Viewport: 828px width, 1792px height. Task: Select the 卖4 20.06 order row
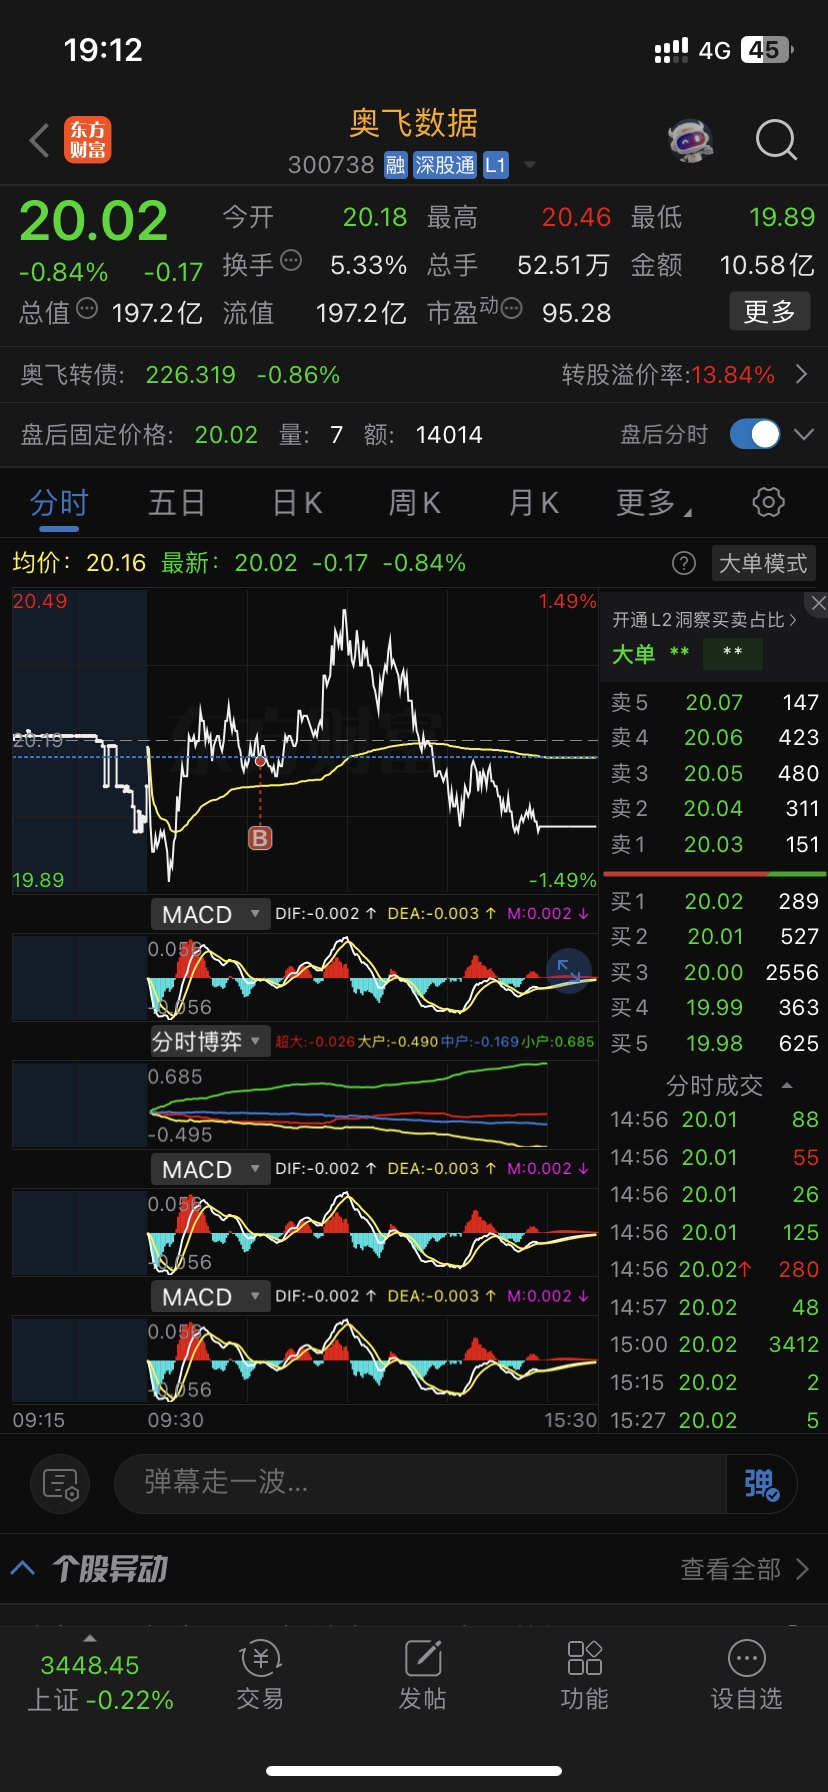(x=714, y=738)
